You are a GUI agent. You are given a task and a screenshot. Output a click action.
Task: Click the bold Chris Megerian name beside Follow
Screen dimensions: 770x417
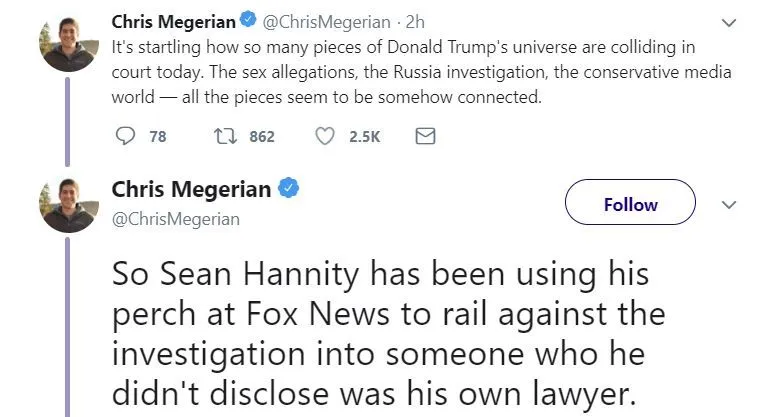click(191, 189)
